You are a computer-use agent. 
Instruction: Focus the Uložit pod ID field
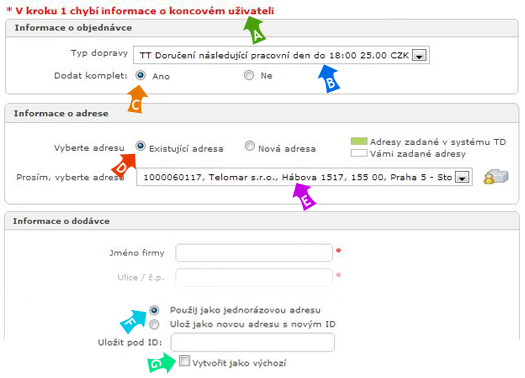coord(252,342)
